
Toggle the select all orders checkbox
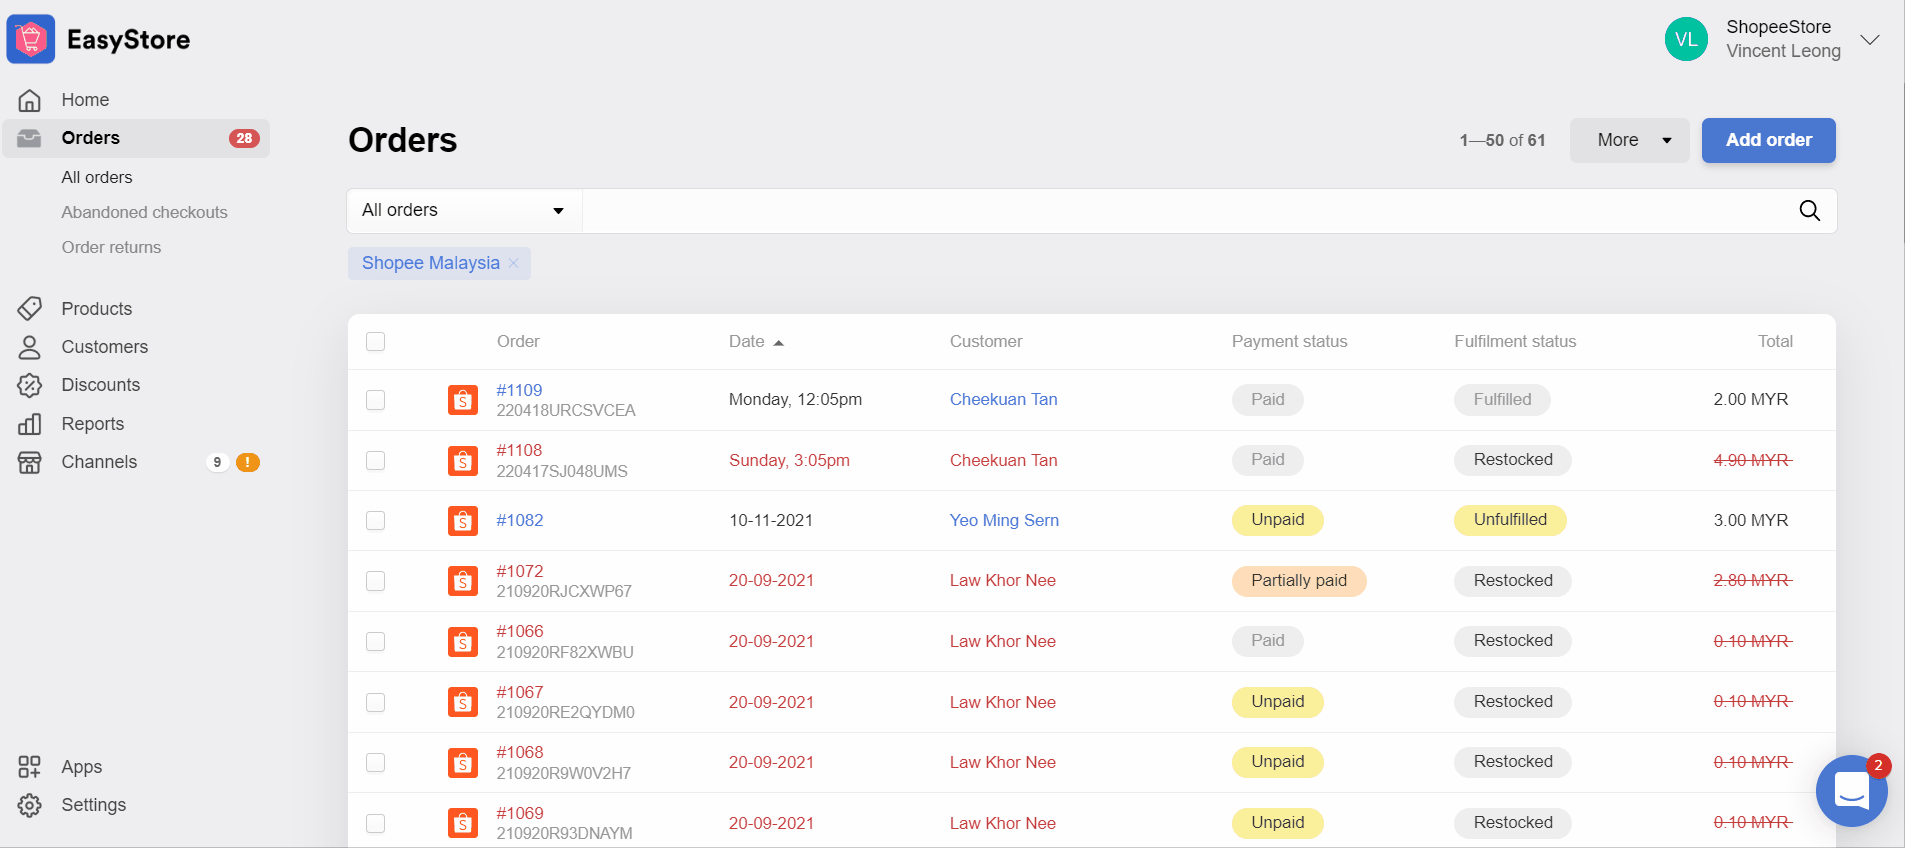[376, 342]
